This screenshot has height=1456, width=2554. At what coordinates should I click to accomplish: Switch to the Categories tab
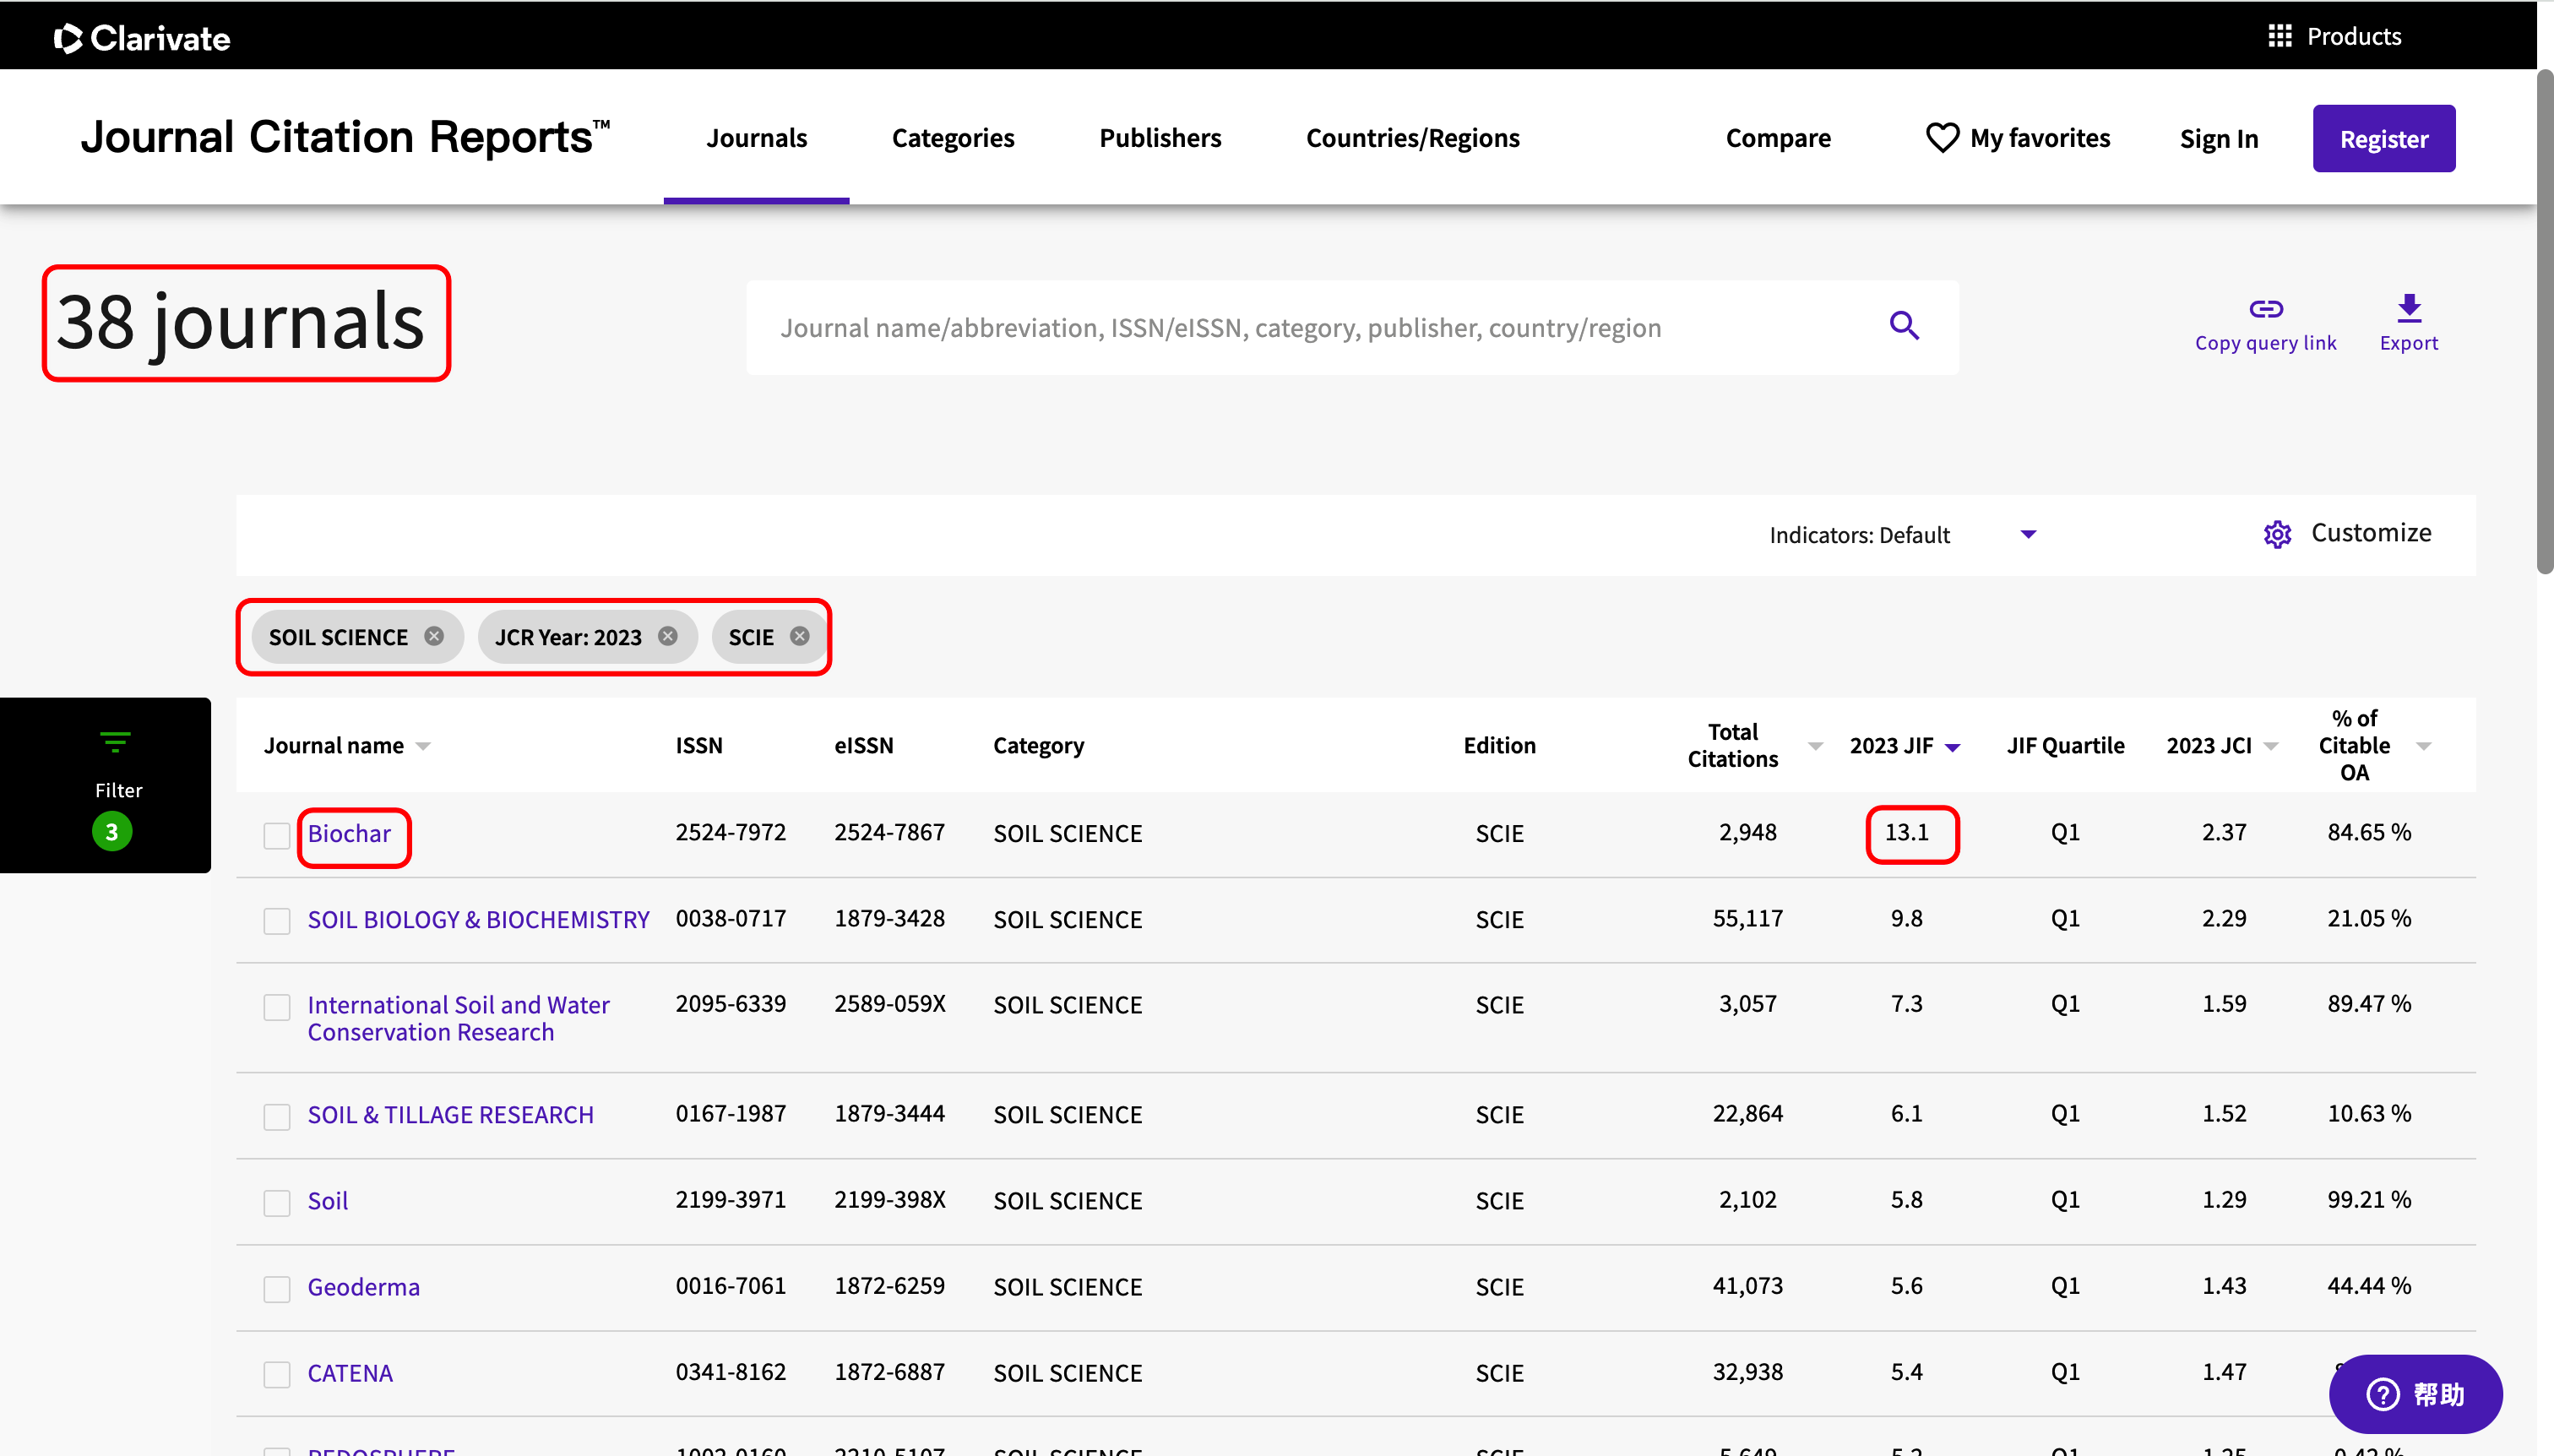(952, 138)
